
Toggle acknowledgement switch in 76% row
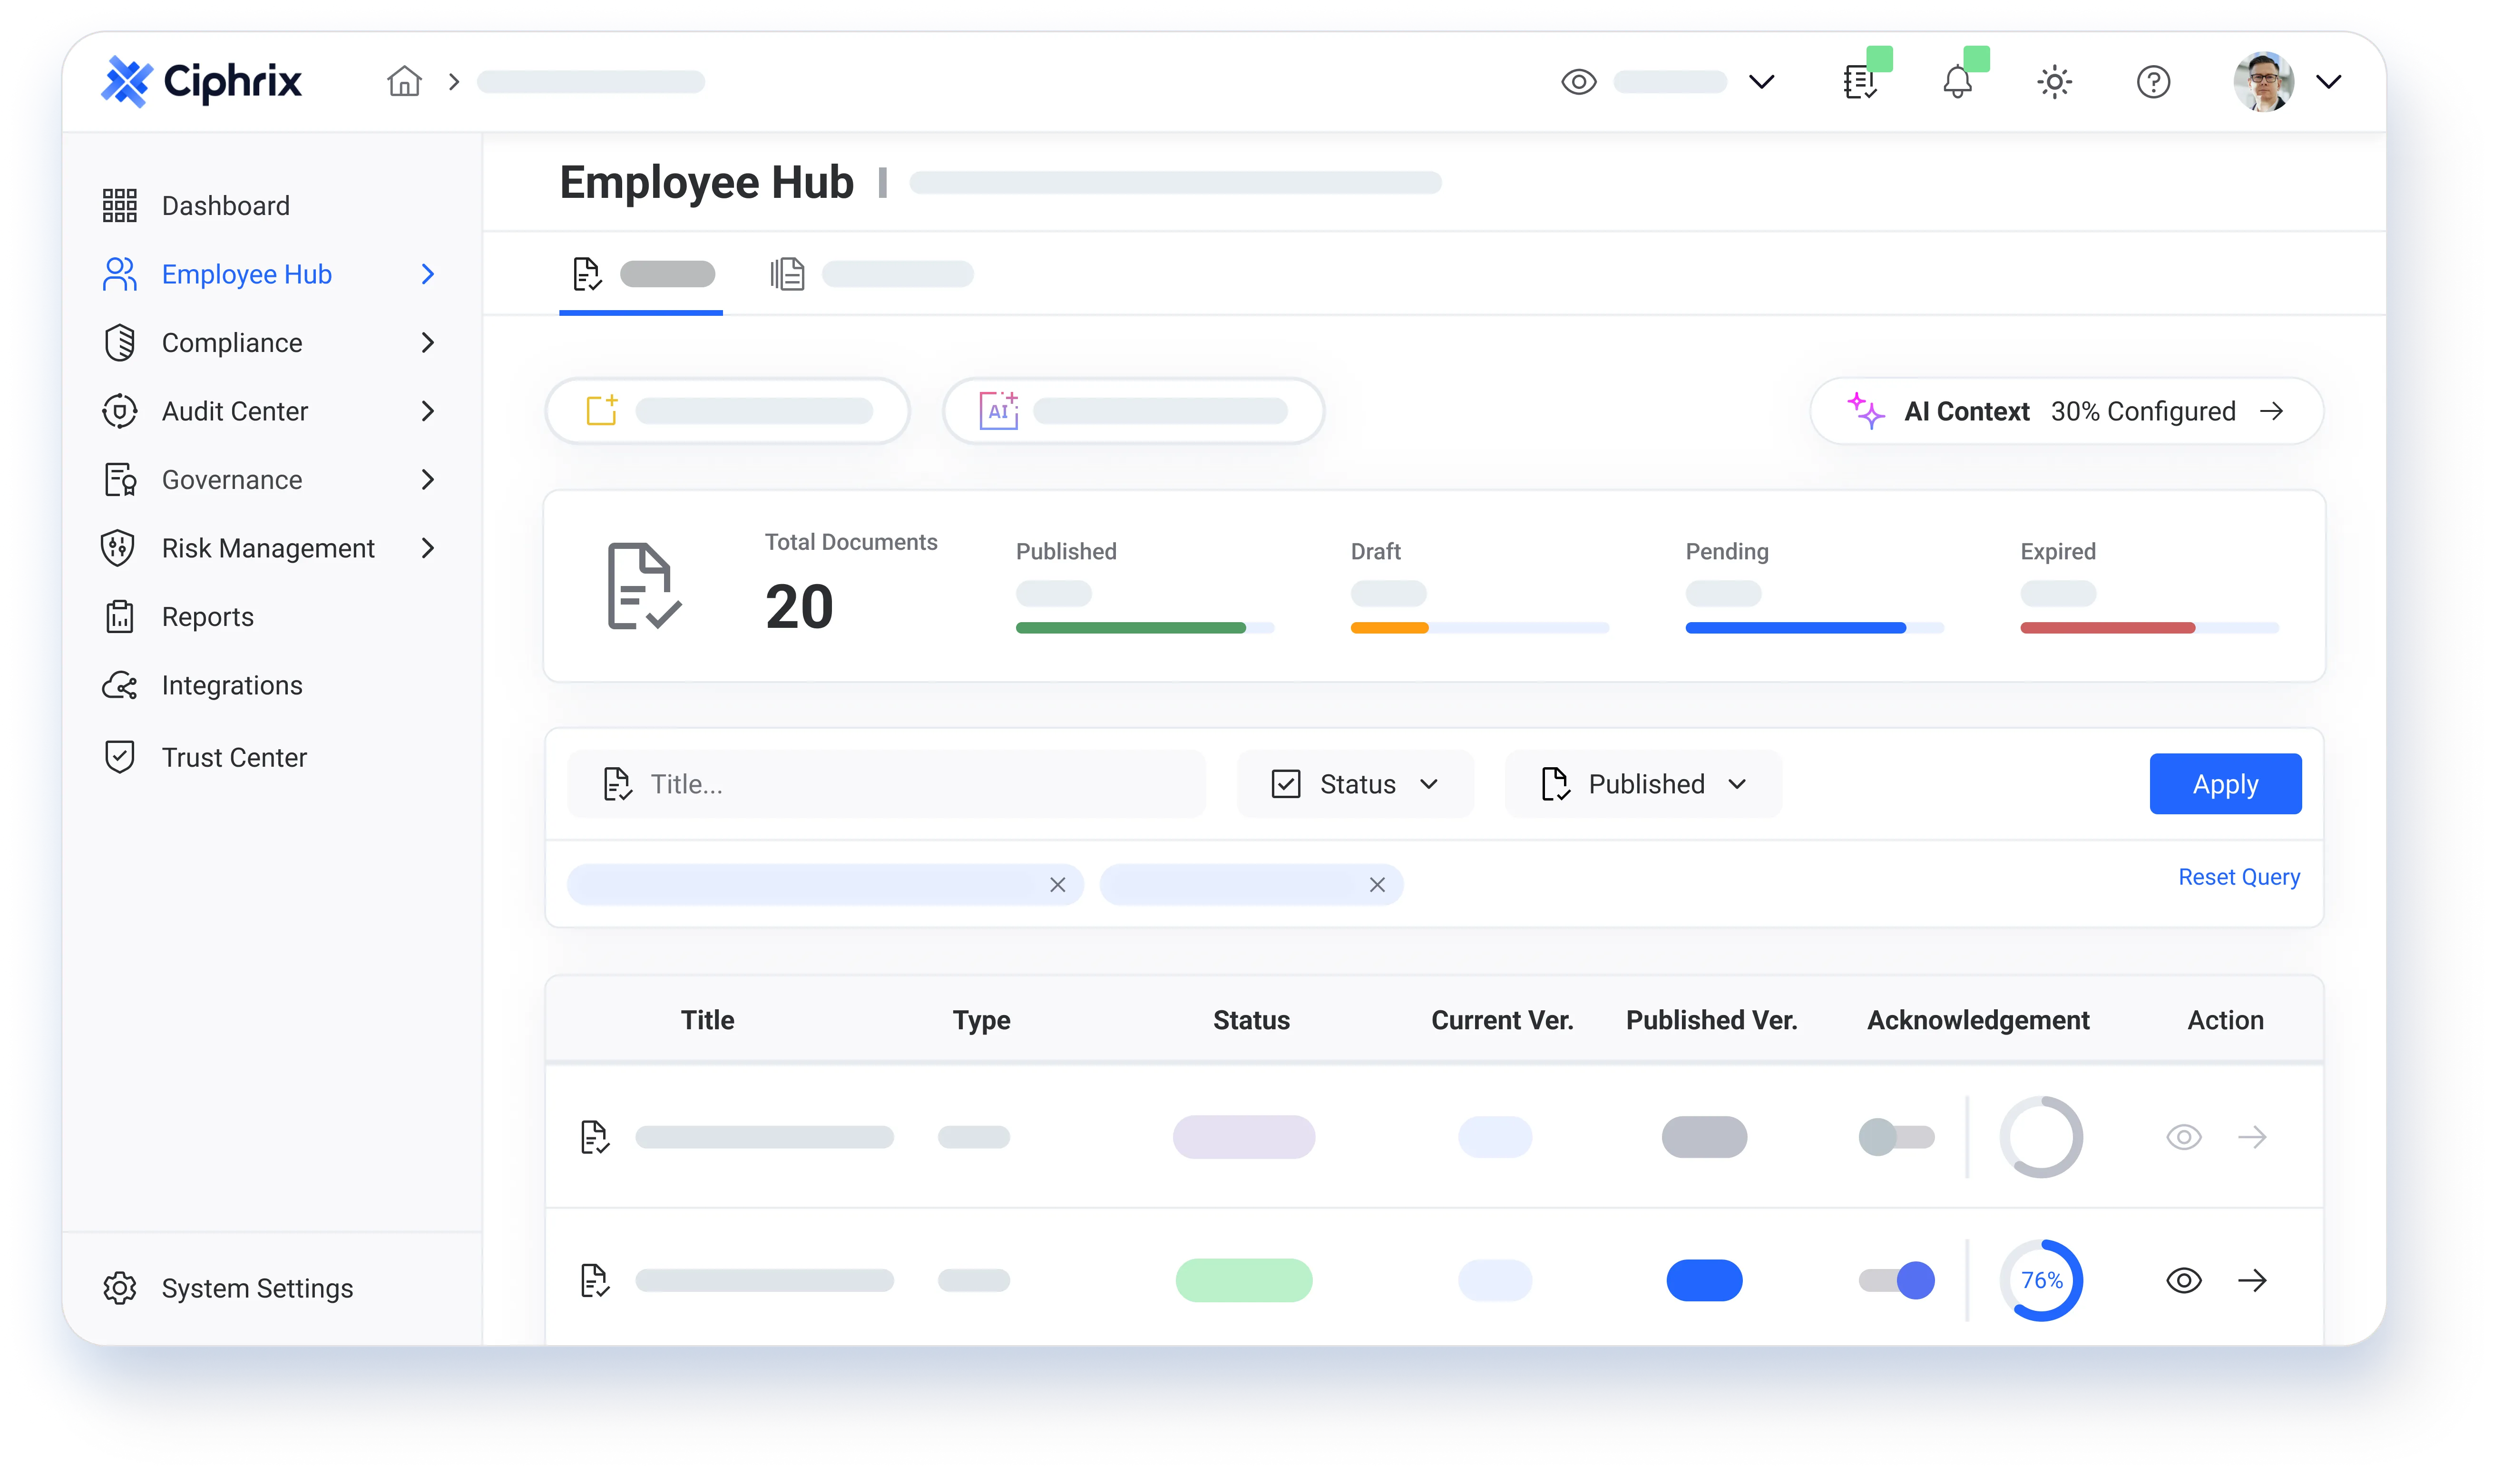point(1896,1280)
